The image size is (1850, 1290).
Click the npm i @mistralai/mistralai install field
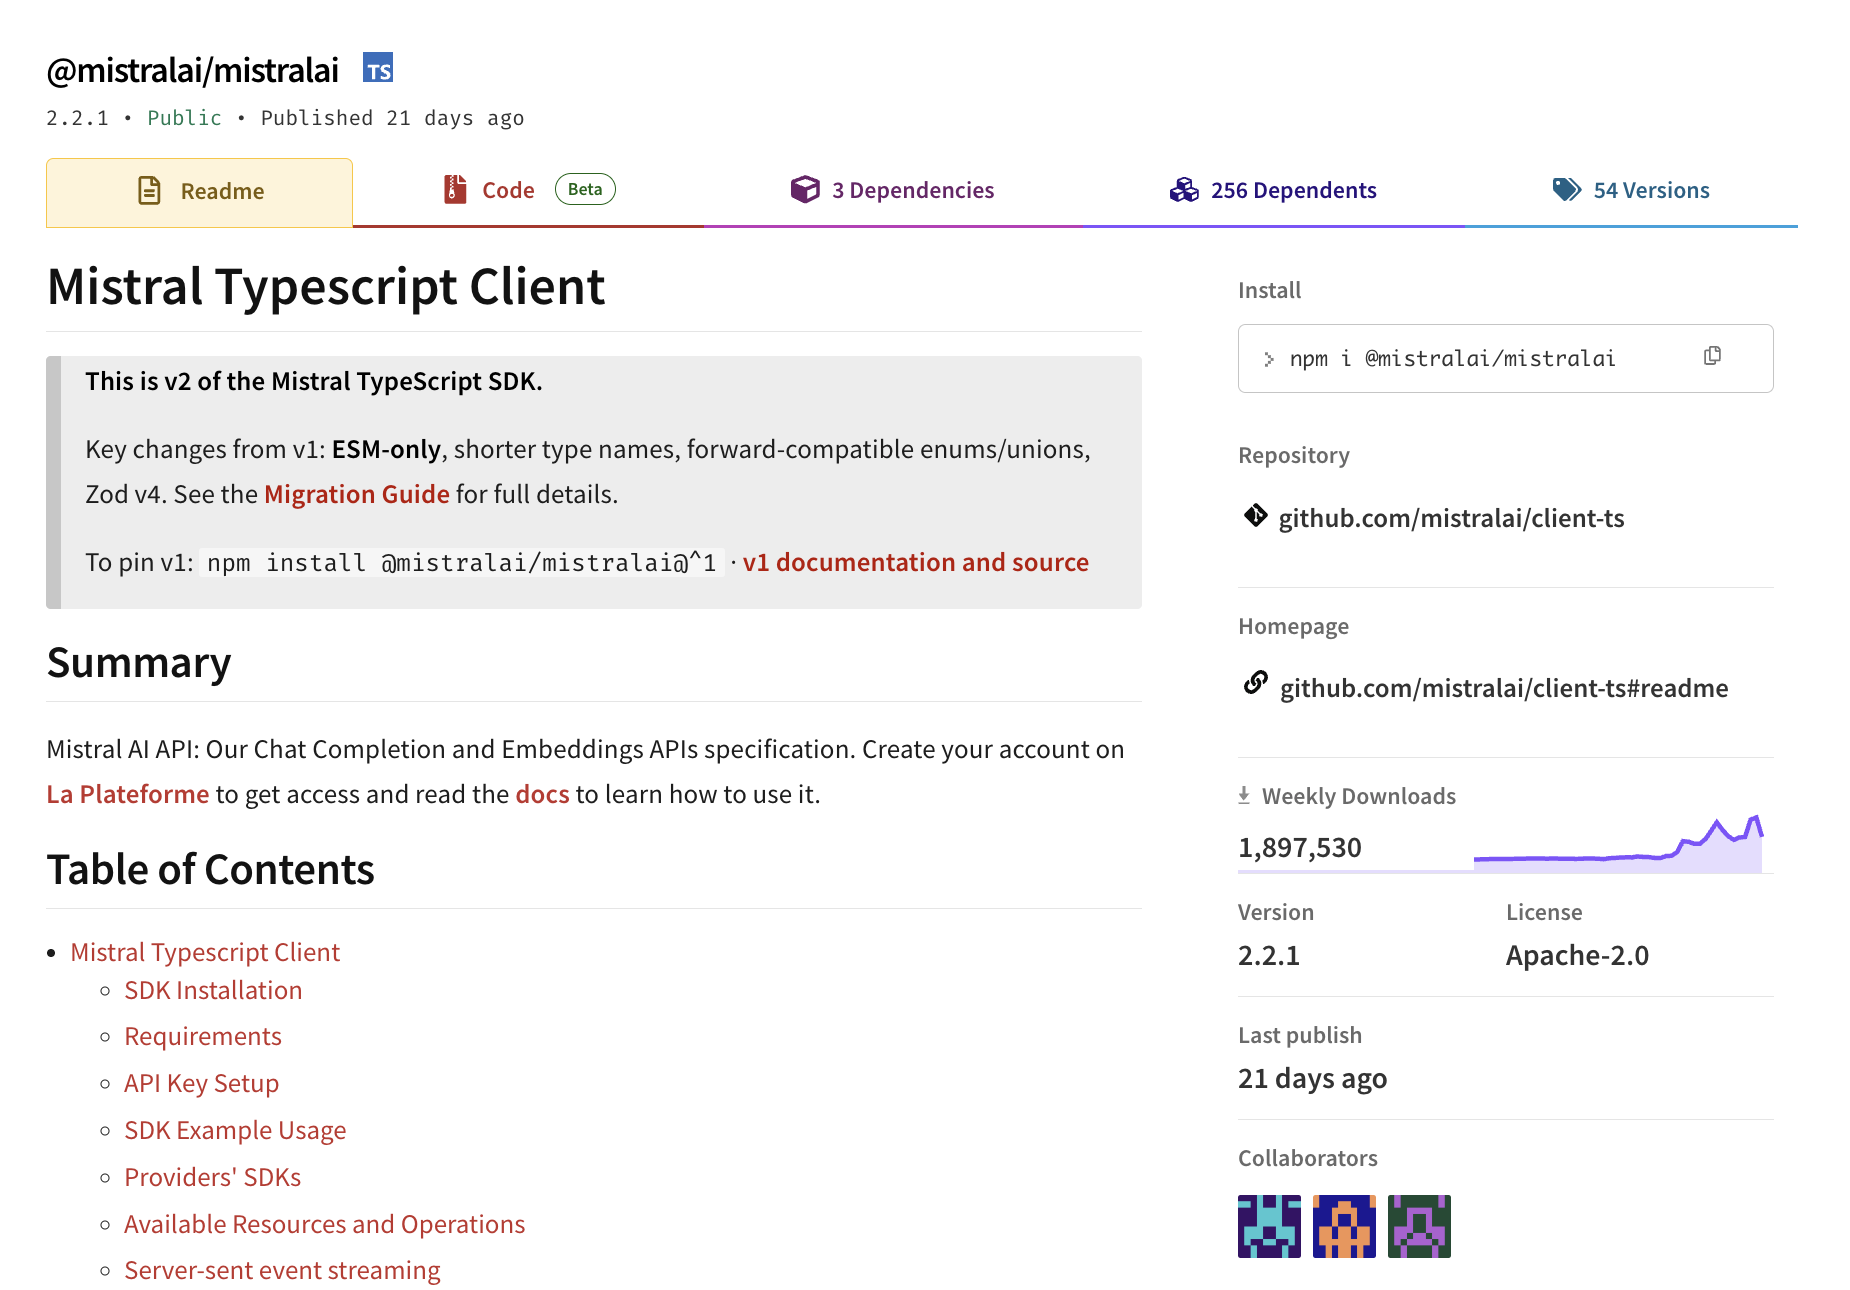tap(1505, 358)
